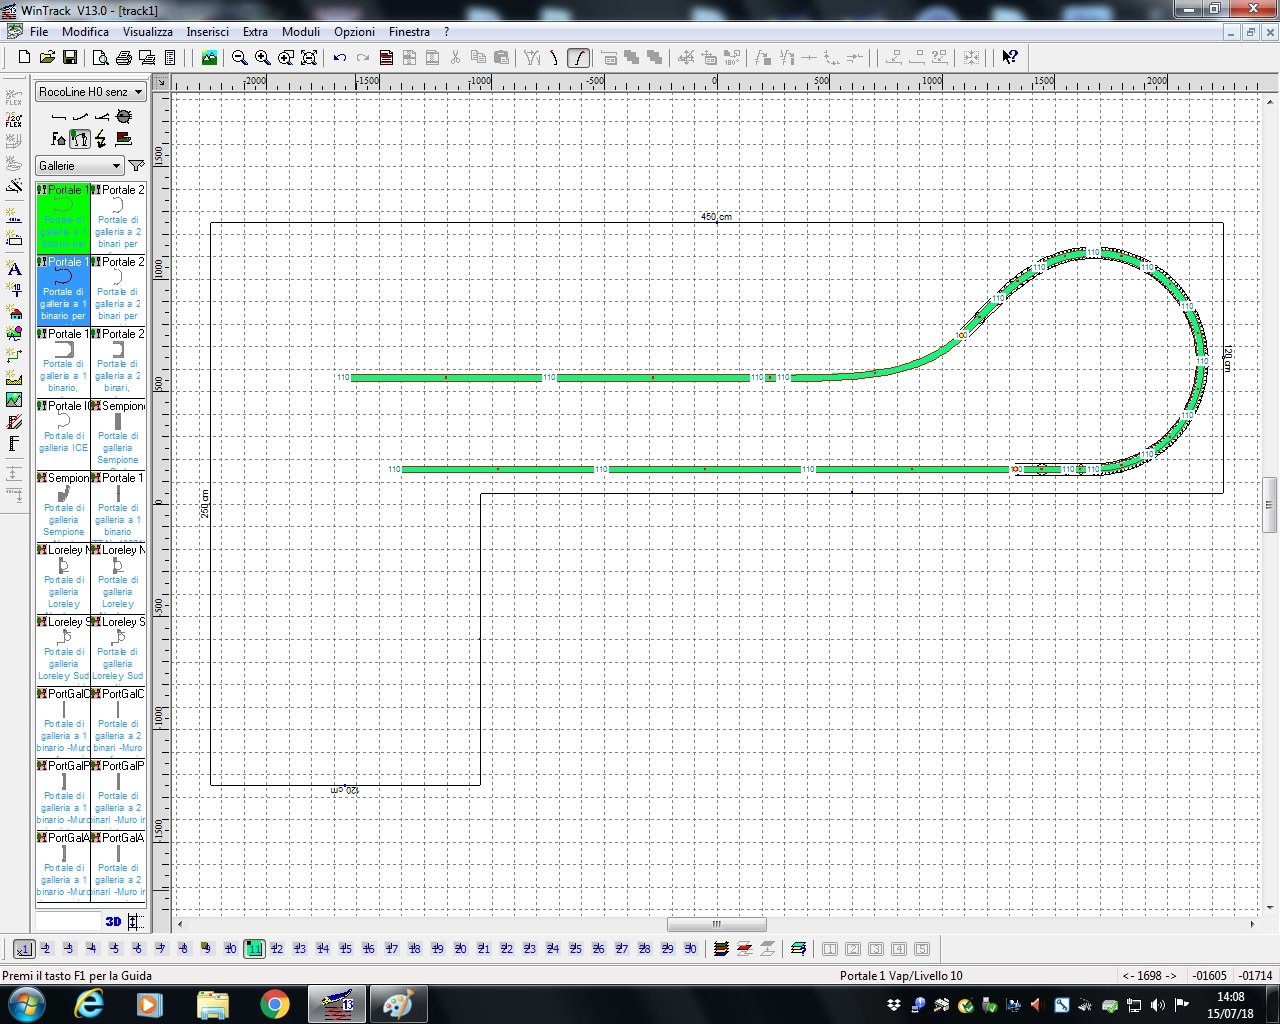Pick the Loreley Sud gallery portal

point(63,650)
